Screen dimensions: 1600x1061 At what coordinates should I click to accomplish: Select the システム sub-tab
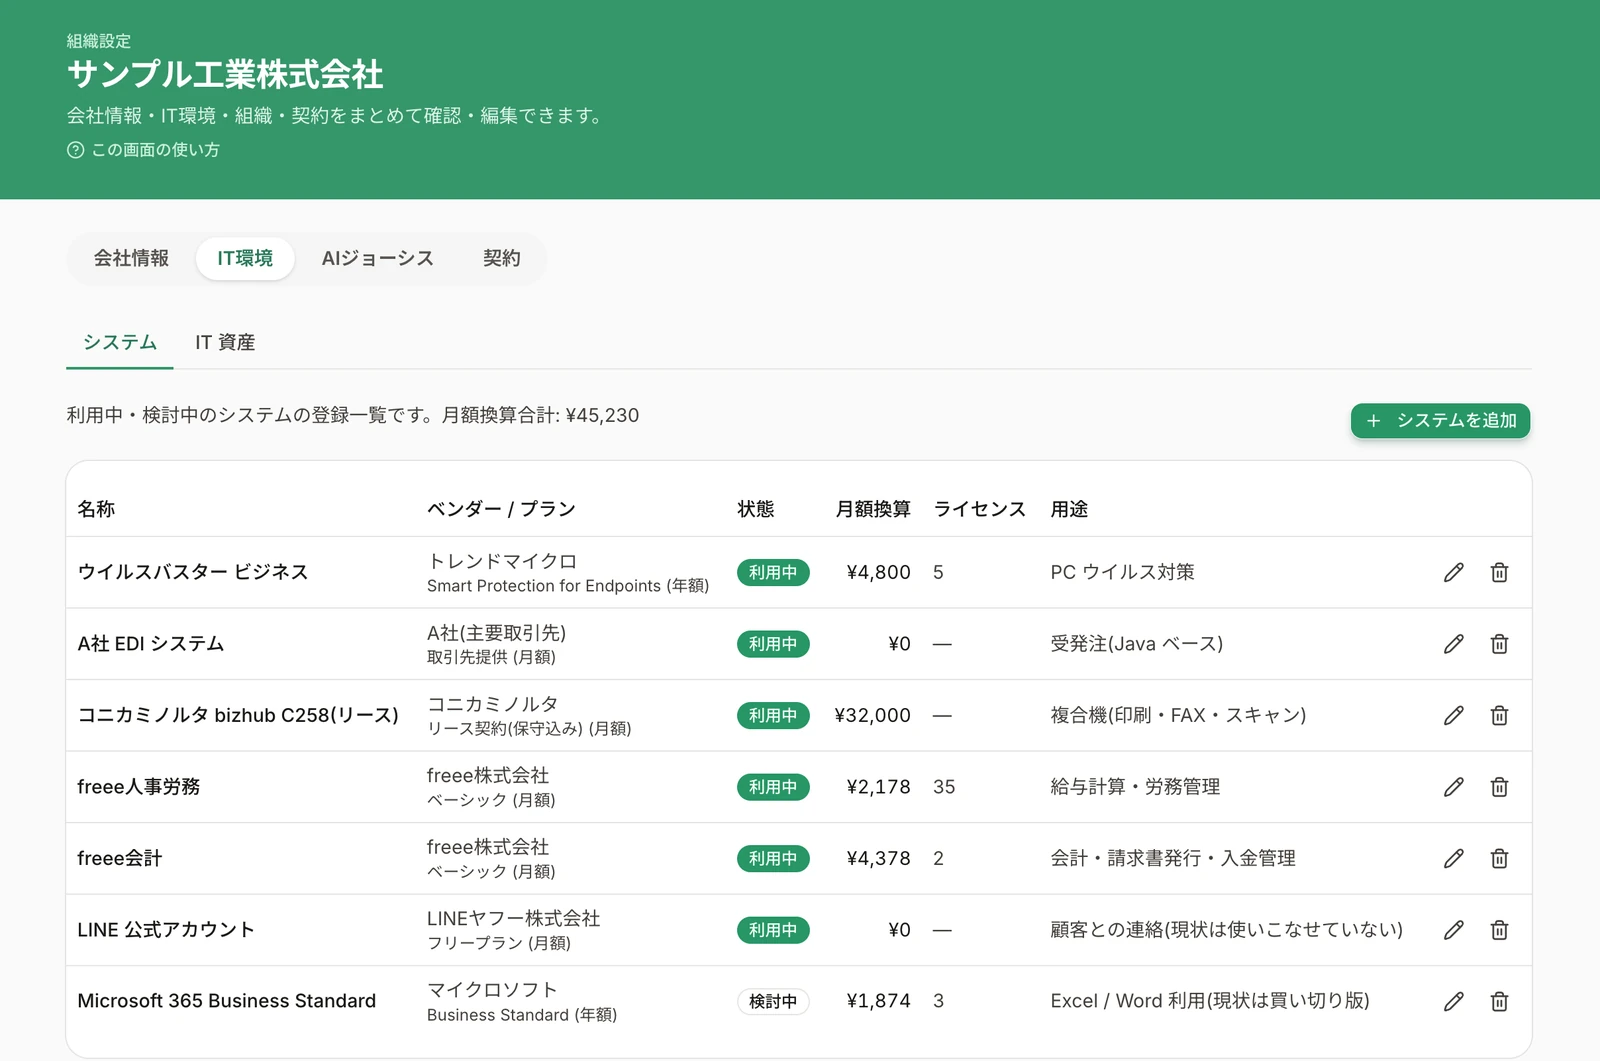[x=120, y=342]
